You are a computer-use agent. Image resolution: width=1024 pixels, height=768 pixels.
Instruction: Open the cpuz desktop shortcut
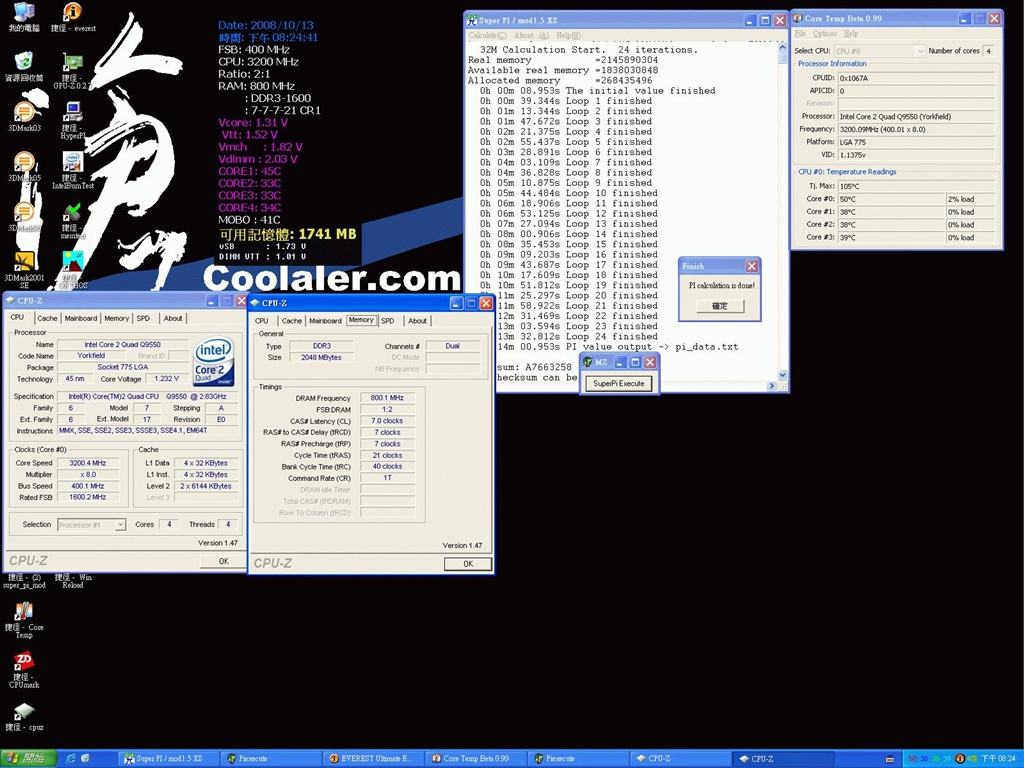point(24,716)
